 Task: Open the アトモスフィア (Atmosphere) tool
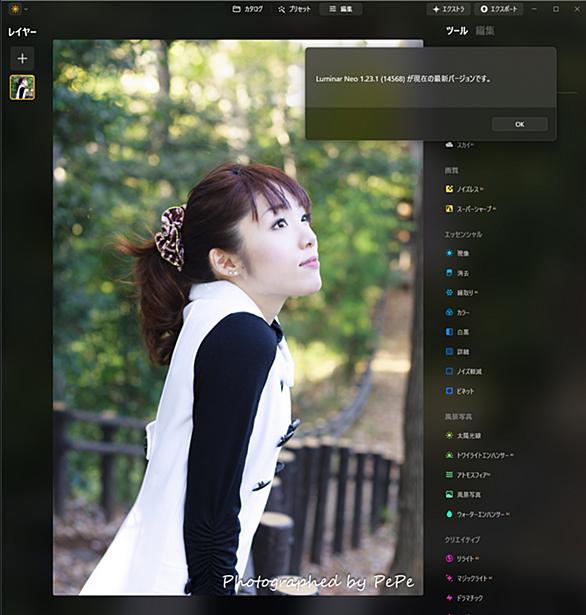point(468,475)
